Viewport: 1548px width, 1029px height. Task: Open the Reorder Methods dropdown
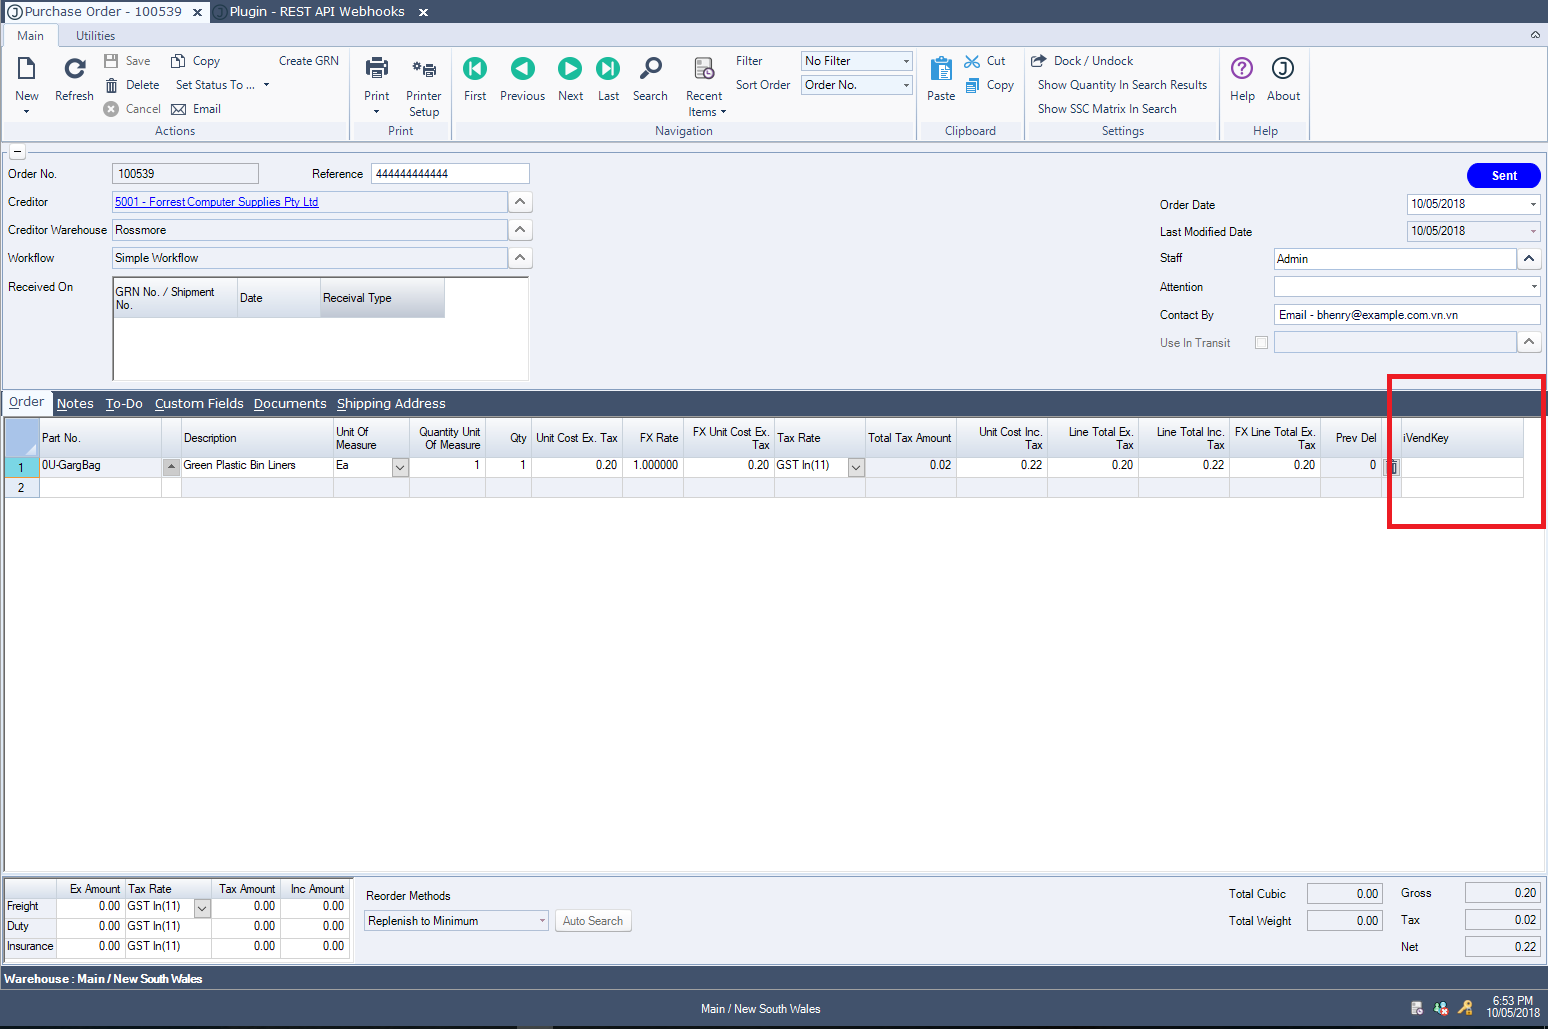pos(456,921)
